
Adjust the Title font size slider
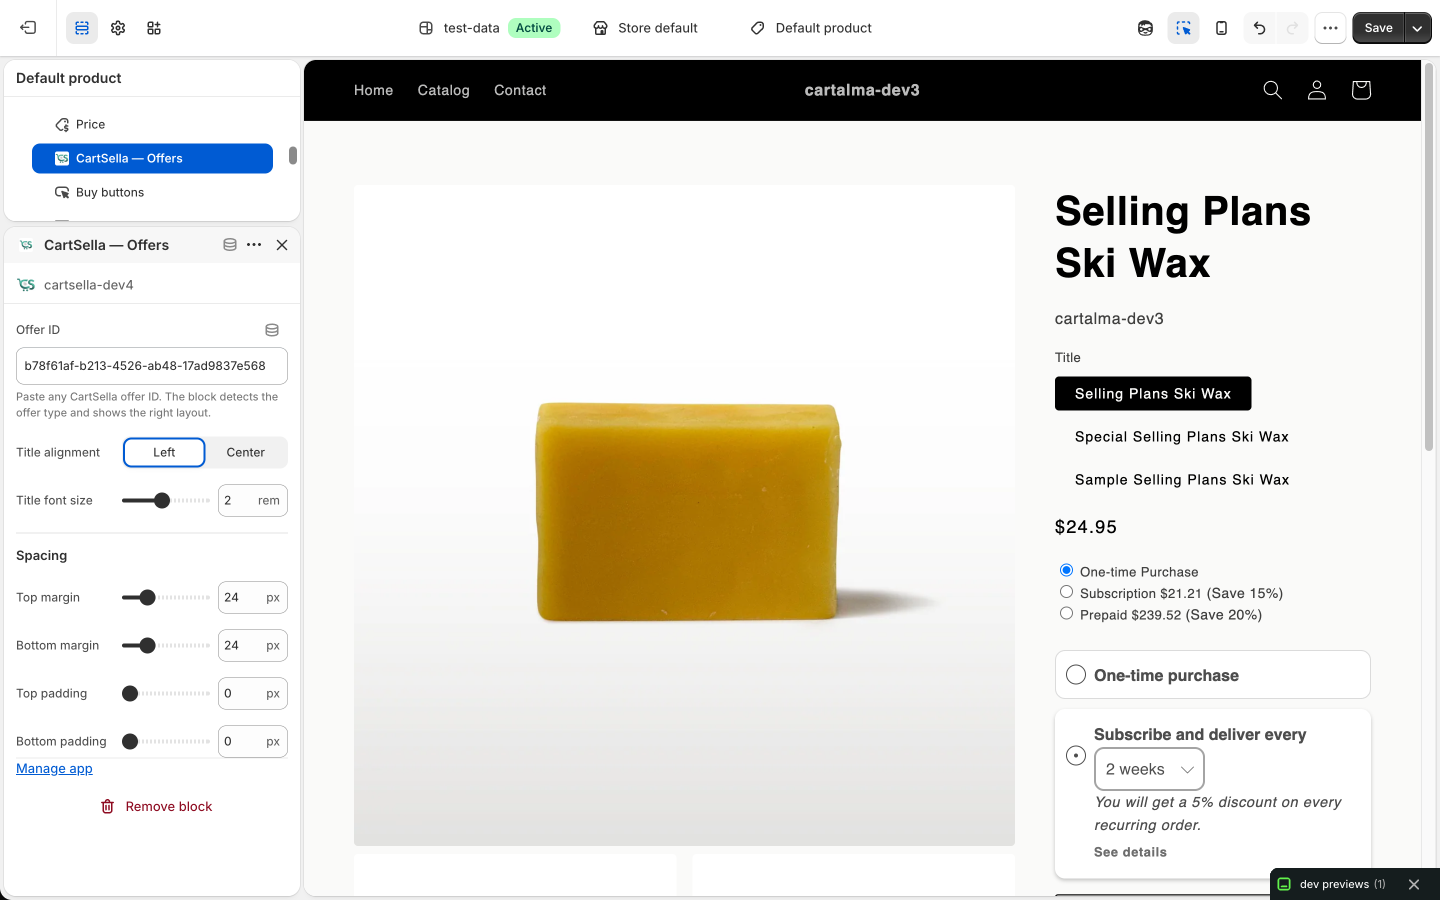point(162,500)
